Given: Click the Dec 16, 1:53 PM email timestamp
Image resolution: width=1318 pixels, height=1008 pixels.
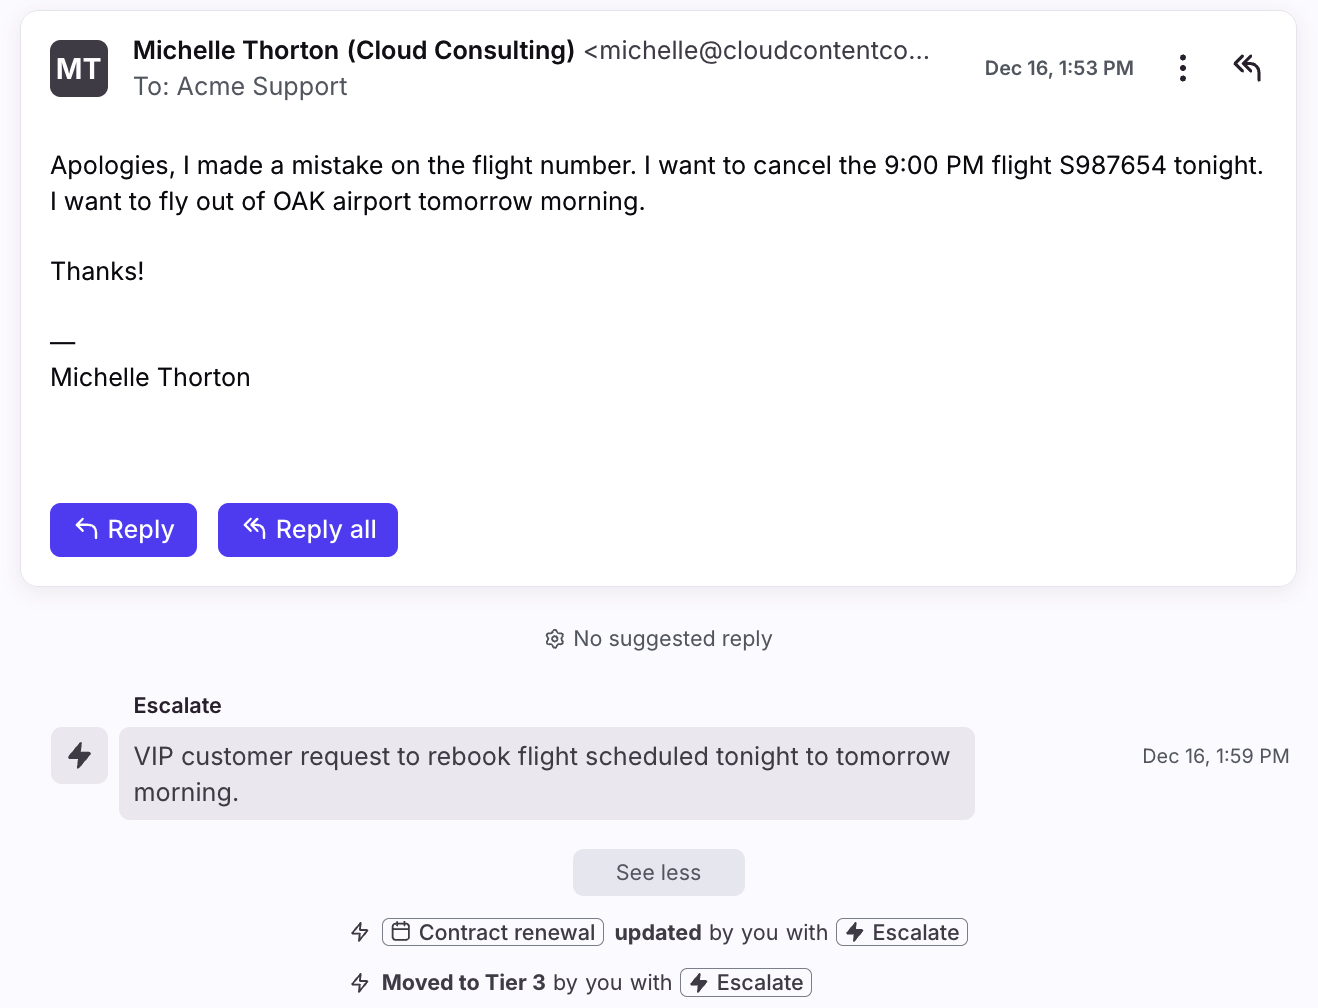Looking at the screenshot, I should 1059,68.
